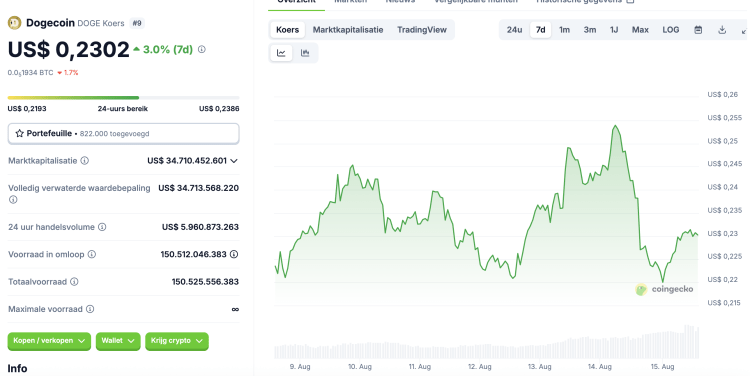
Task: Download chart data icon
Action: pyautogui.click(x=722, y=30)
